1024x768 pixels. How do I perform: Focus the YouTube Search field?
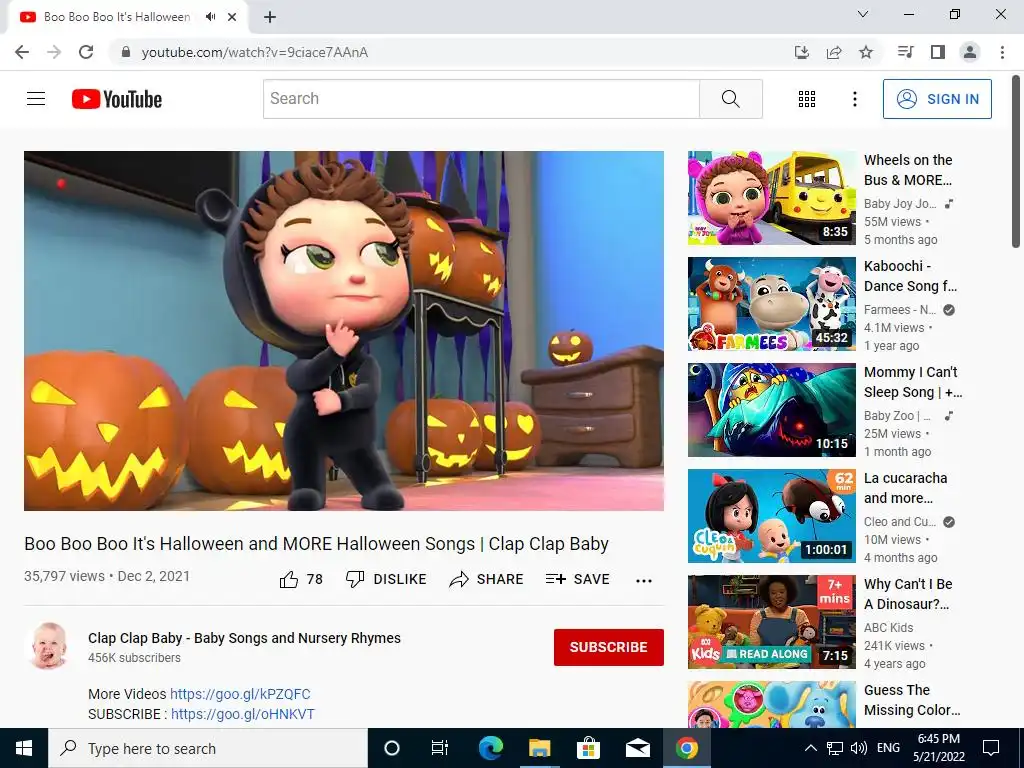481,99
